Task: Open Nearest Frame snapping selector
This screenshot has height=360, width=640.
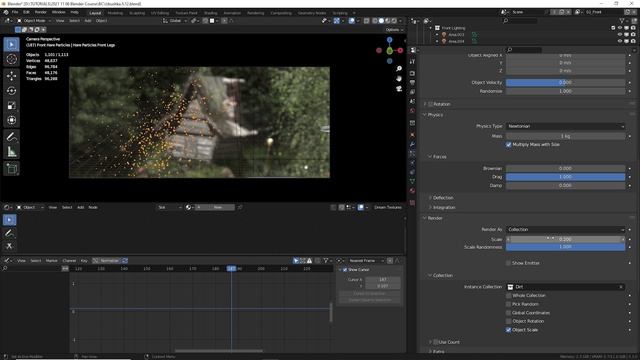Action: (x=366, y=260)
